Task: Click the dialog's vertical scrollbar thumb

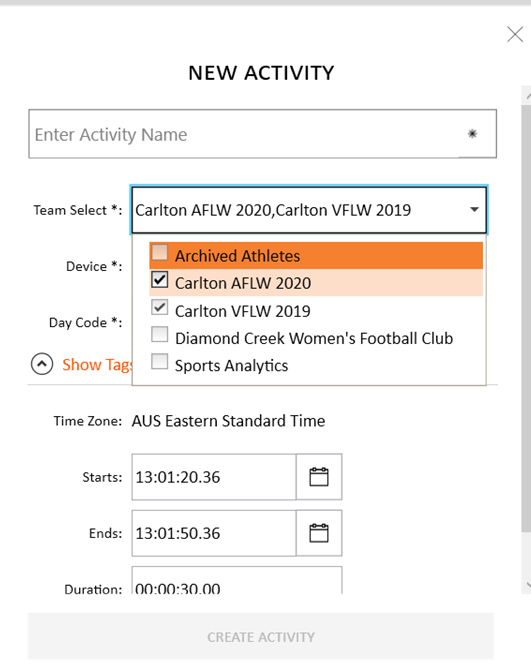Action: pyautogui.click(x=526, y=317)
